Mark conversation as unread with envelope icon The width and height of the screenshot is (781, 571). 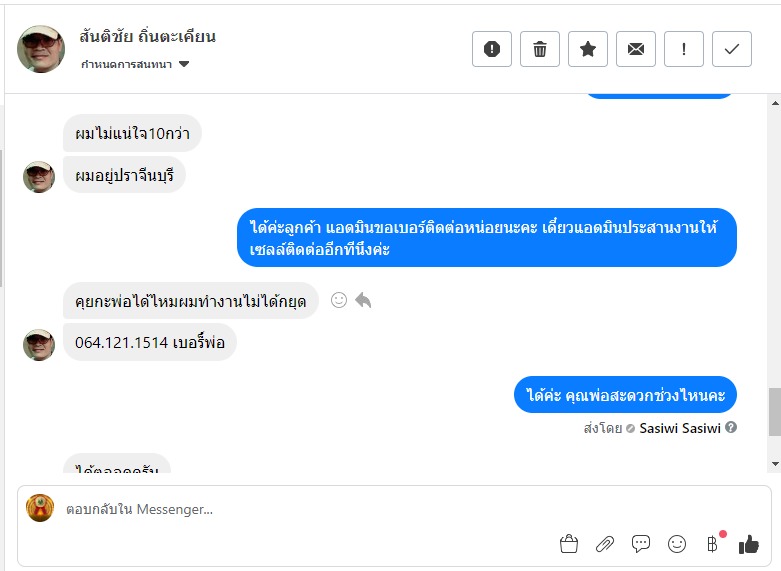tap(636, 49)
